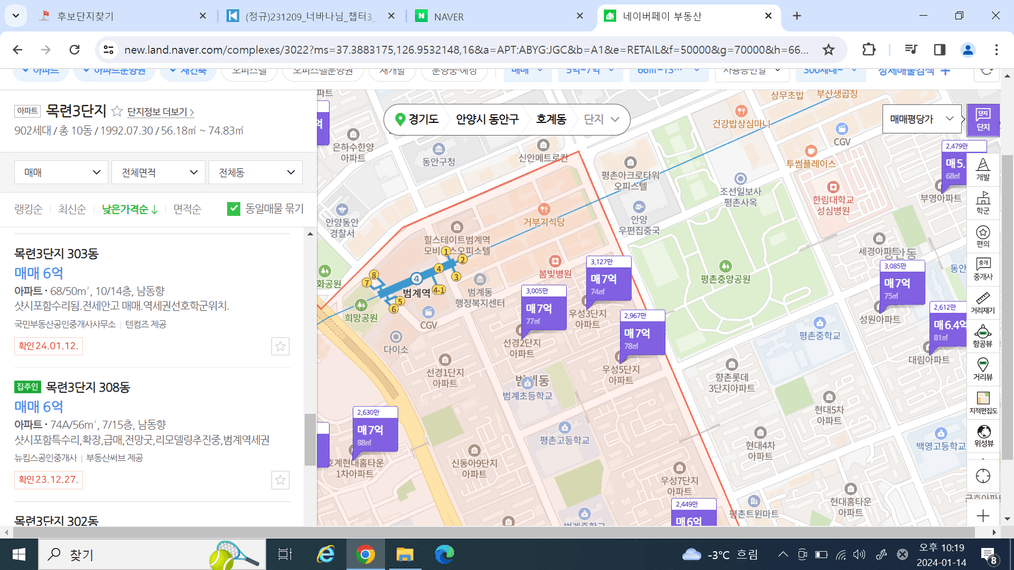Switch to the NAVER browser tab
Viewport: 1014px width, 570px height.
click(499, 16)
